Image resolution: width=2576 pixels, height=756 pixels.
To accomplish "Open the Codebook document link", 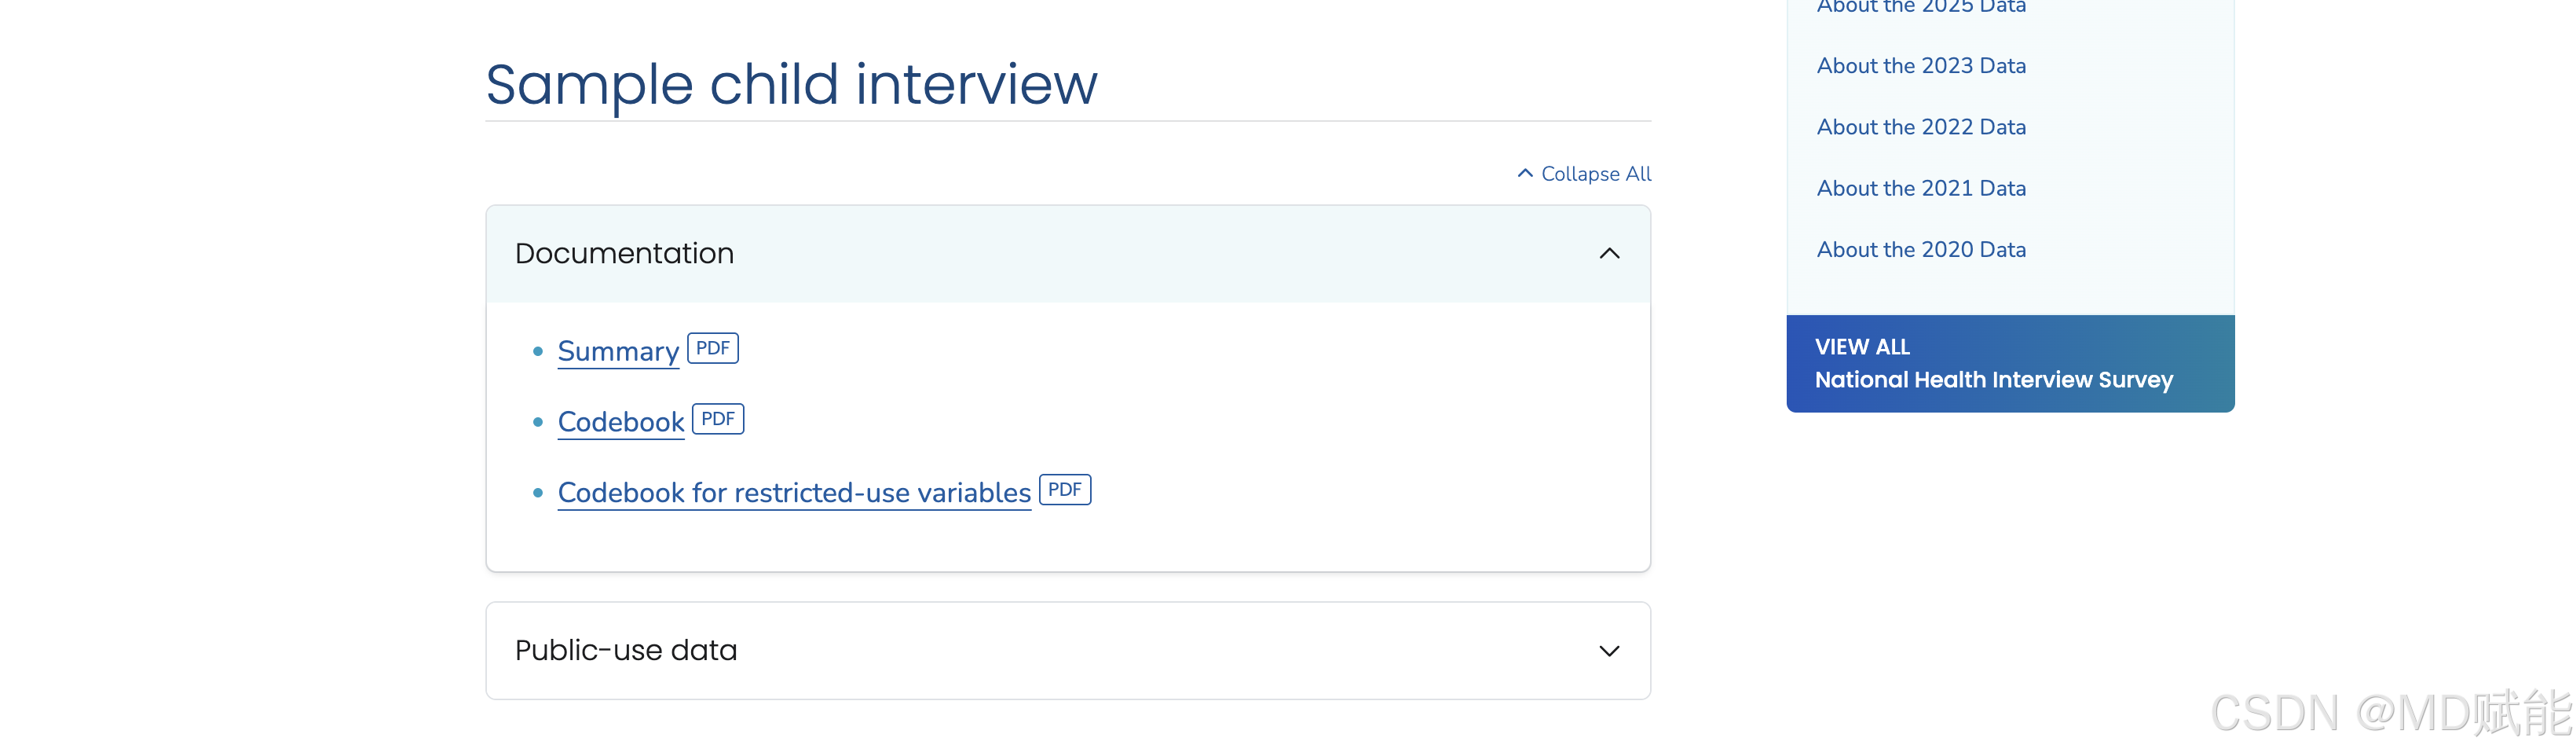I will click(x=621, y=422).
